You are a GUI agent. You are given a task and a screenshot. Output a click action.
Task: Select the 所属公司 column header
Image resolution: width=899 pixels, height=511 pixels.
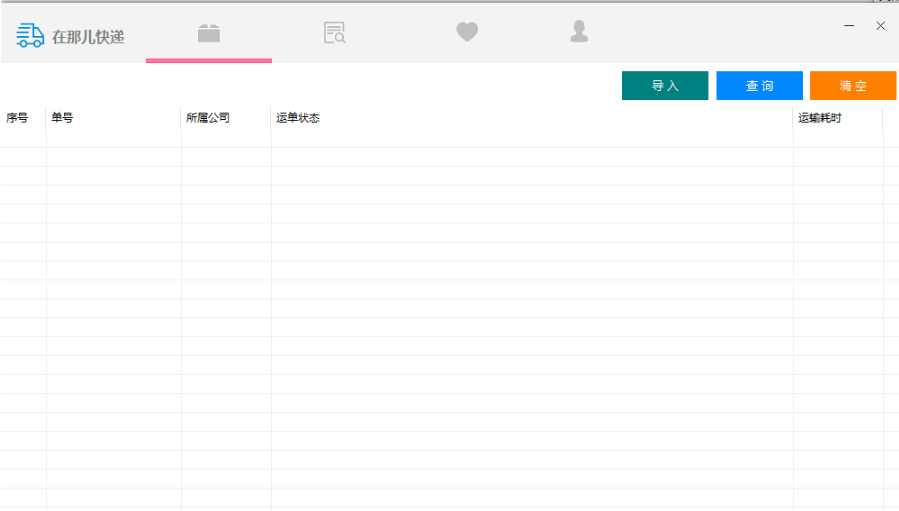226,118
